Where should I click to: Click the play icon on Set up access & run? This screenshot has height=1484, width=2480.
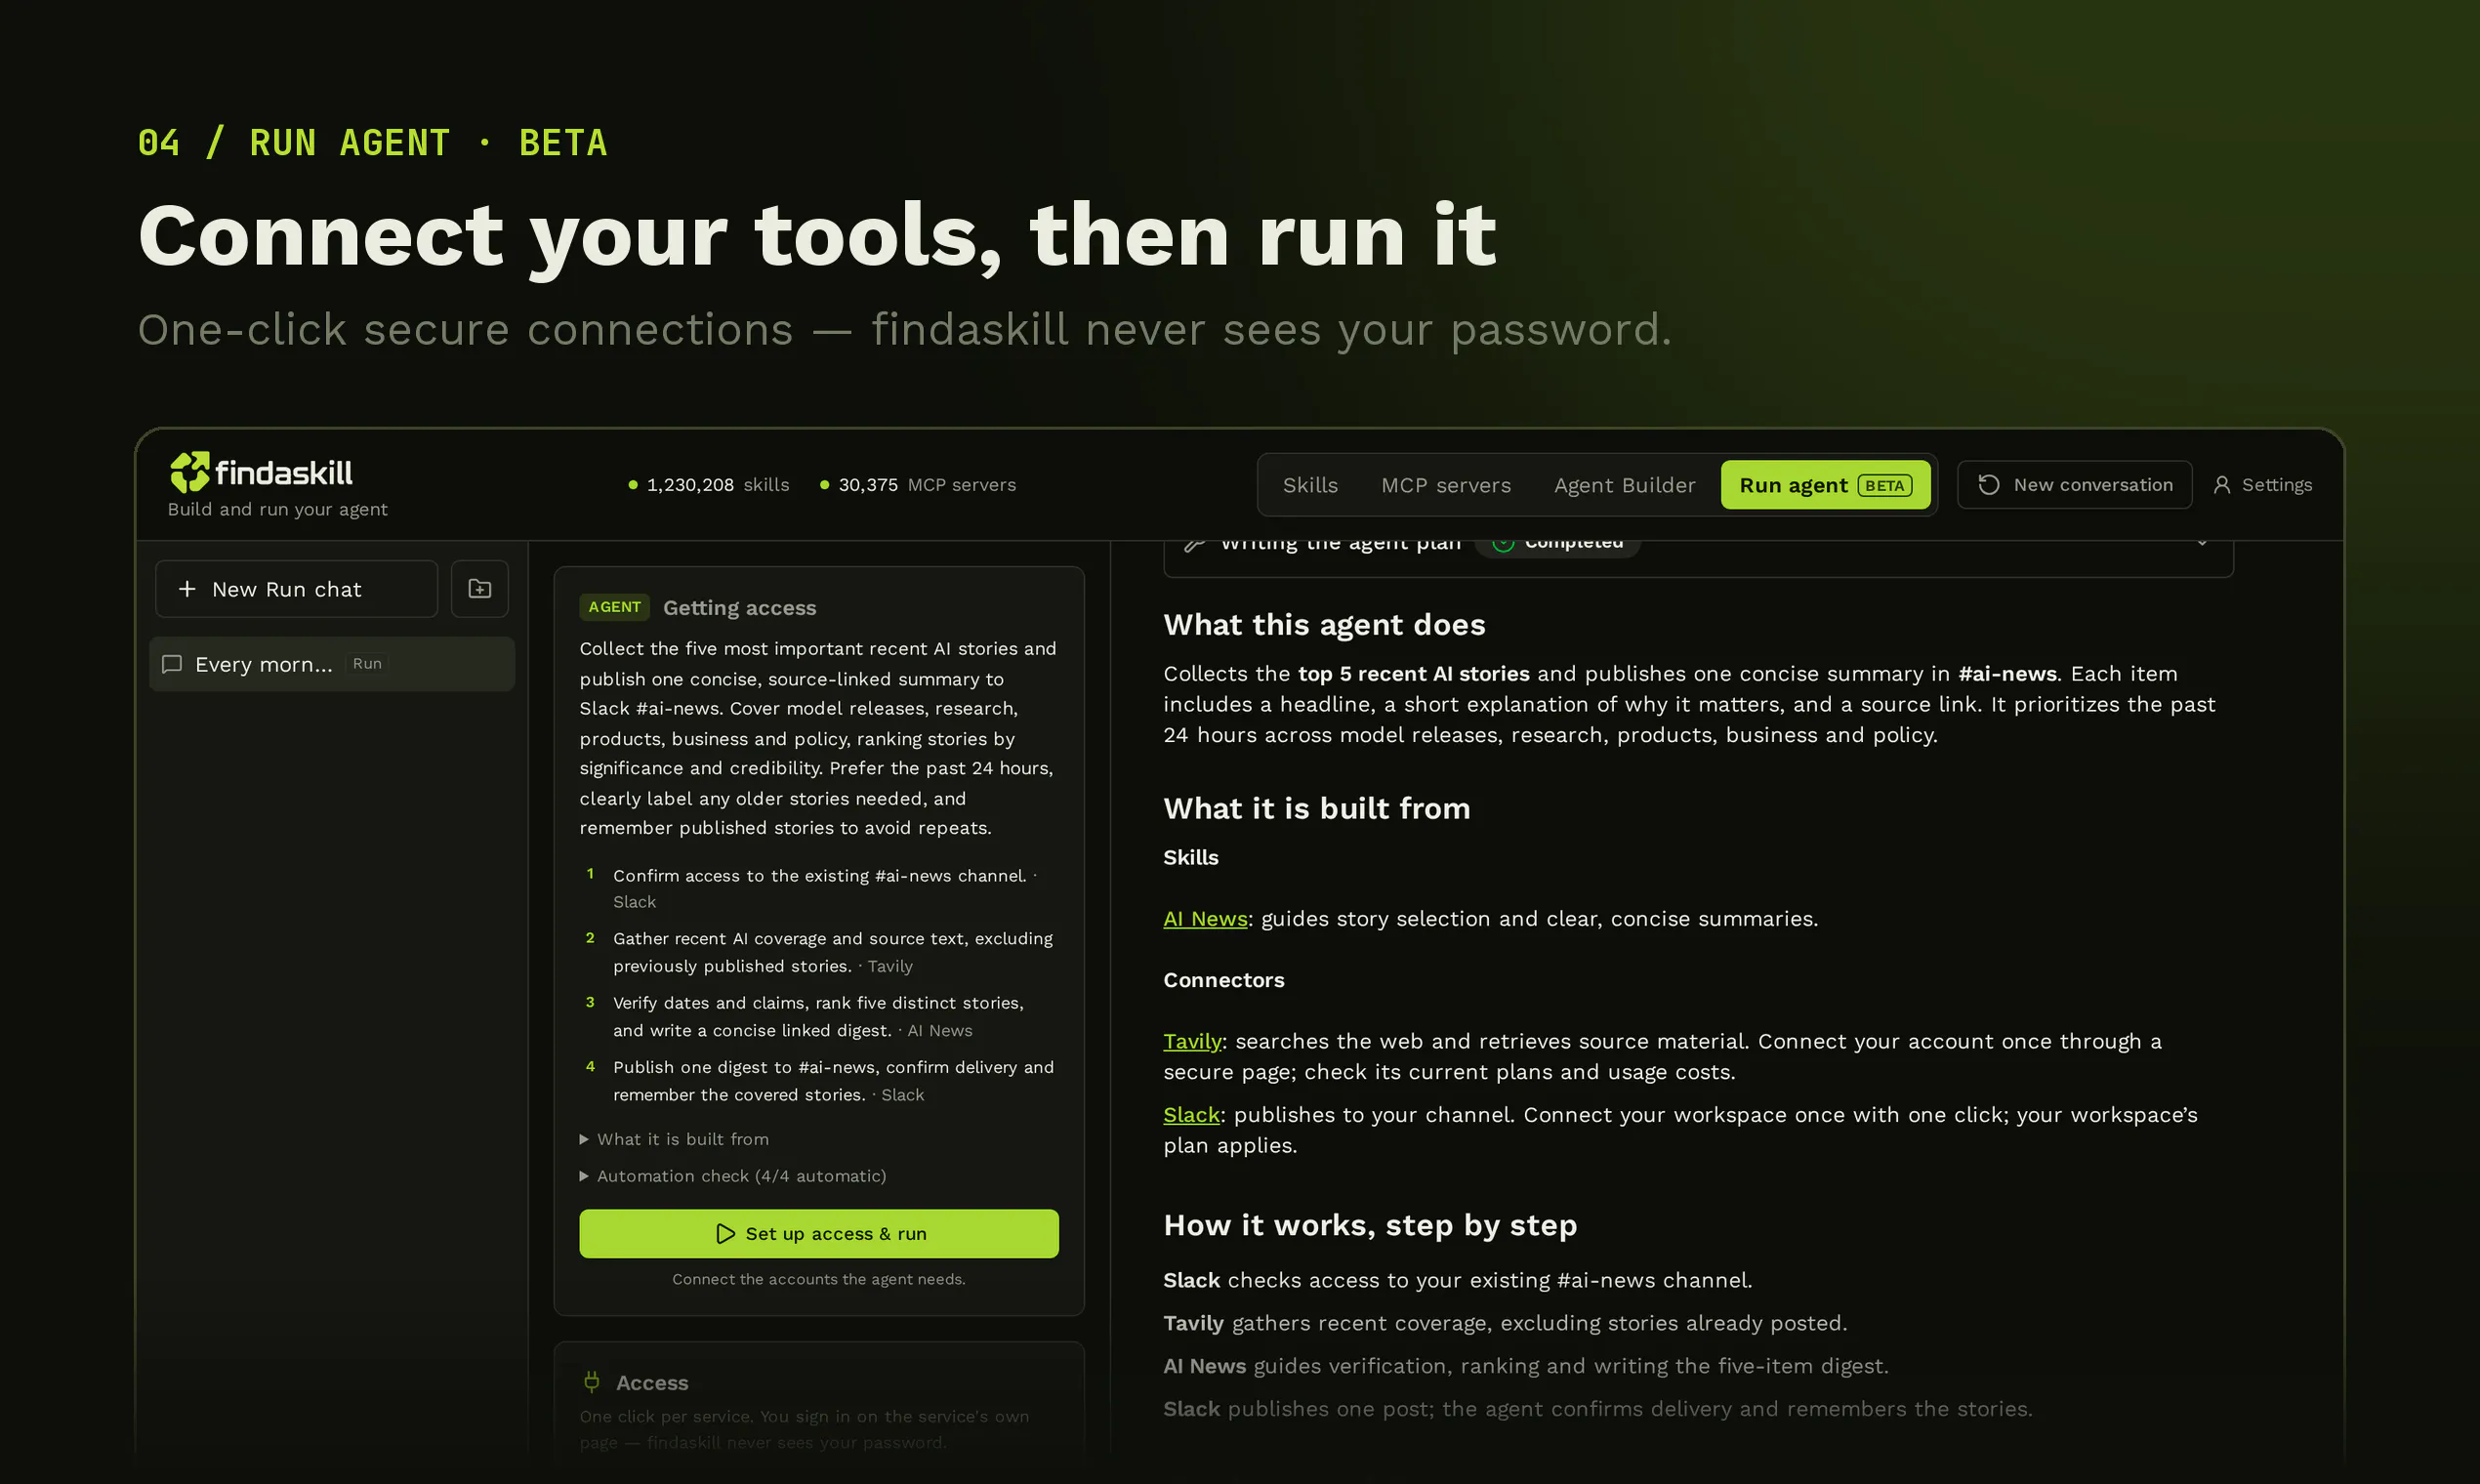click(725, 1234)
